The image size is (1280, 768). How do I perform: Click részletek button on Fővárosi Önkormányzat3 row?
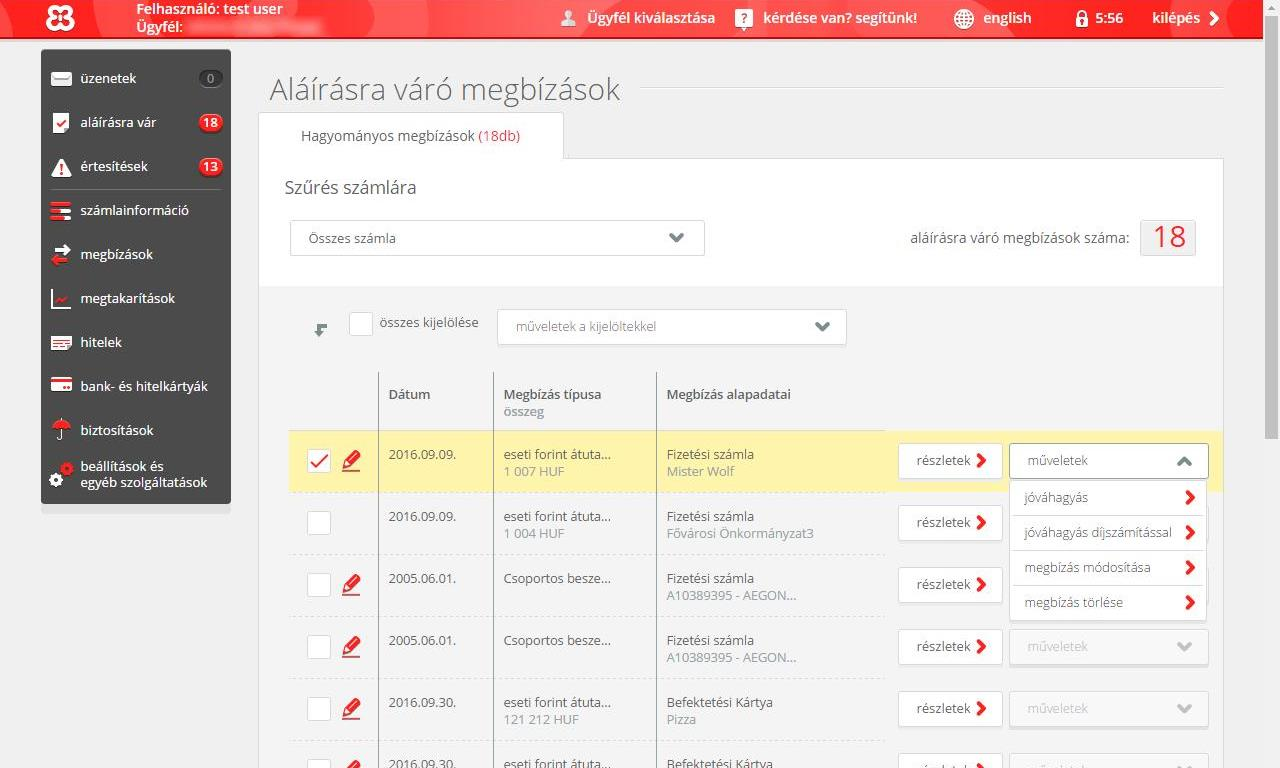click(950, 523)
